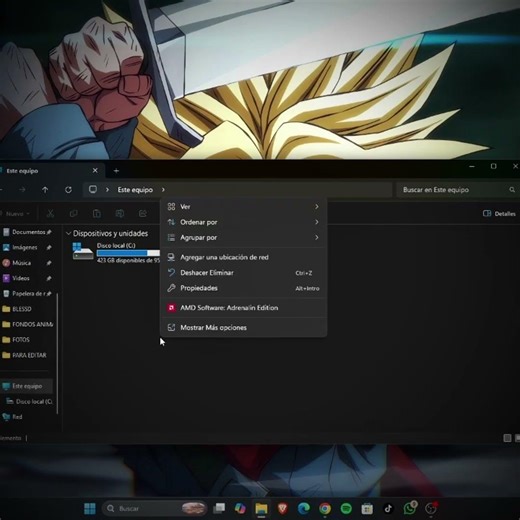Click the Forward navigation arrow
520x520 pixels.
click(x=22, y=190)
